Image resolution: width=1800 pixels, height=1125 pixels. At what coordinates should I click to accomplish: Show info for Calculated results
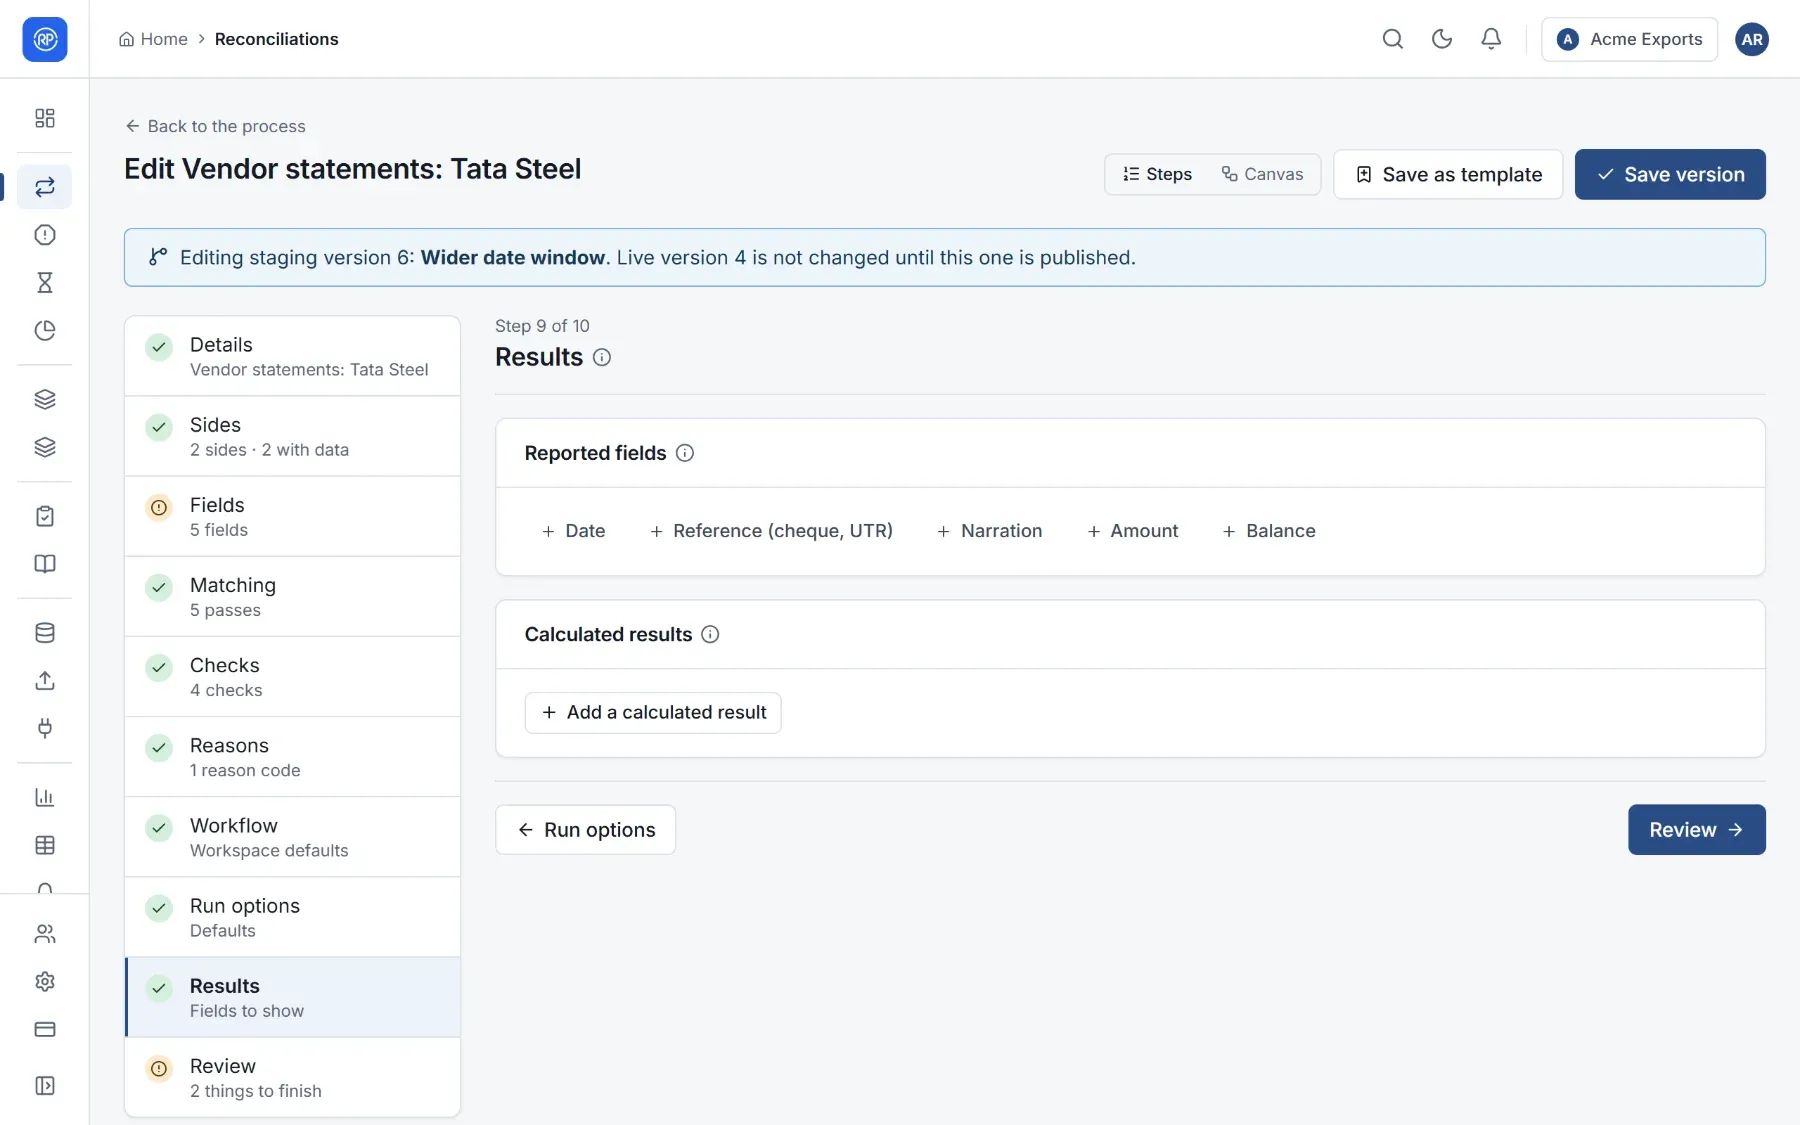pos(710,634)
